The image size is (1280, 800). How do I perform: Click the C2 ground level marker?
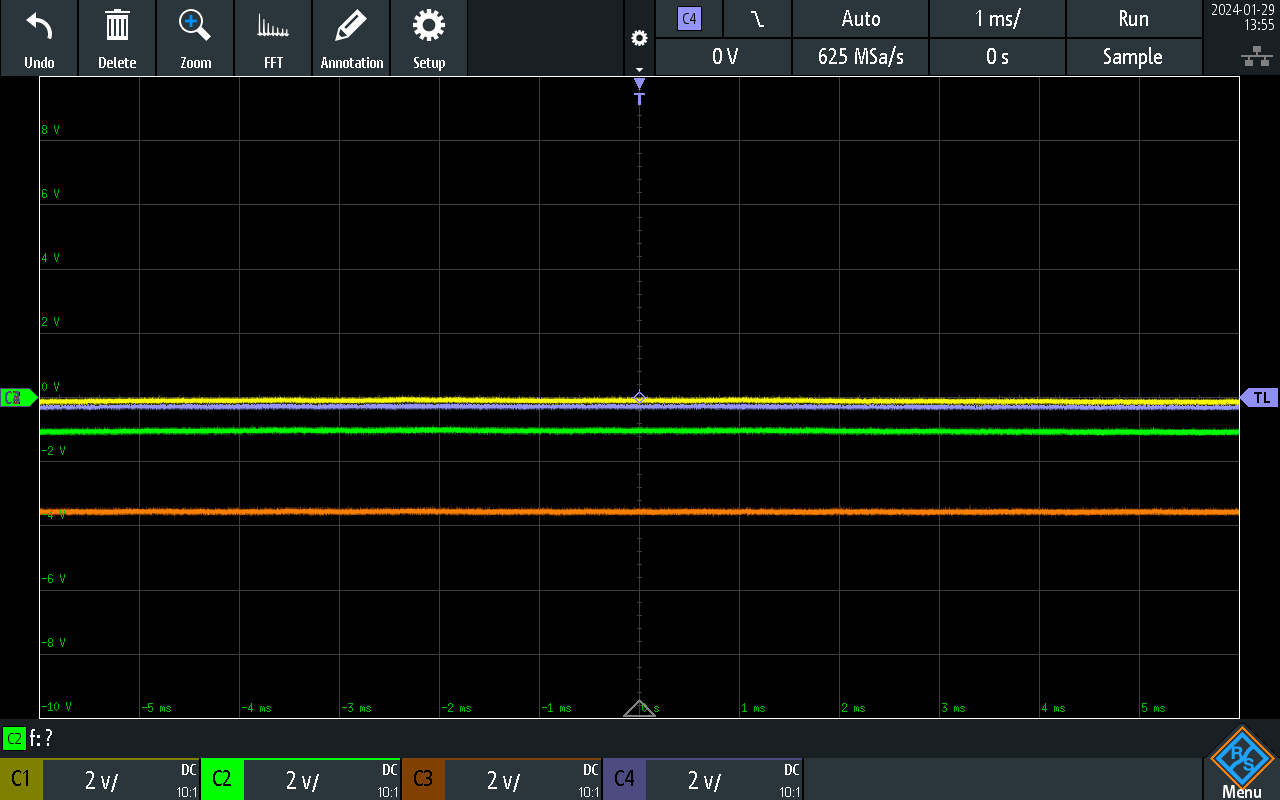(x=18, y=398)
